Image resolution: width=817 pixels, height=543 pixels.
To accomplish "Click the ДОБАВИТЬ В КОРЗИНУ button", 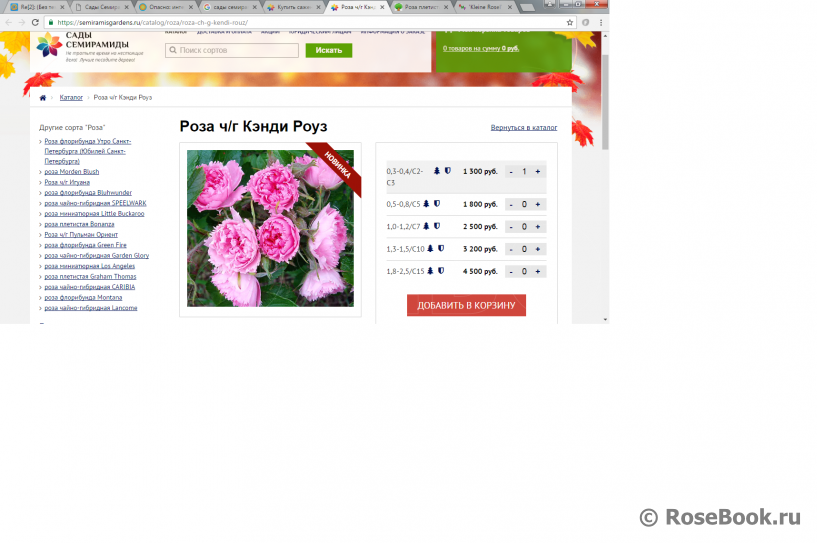I will [466, 305].
